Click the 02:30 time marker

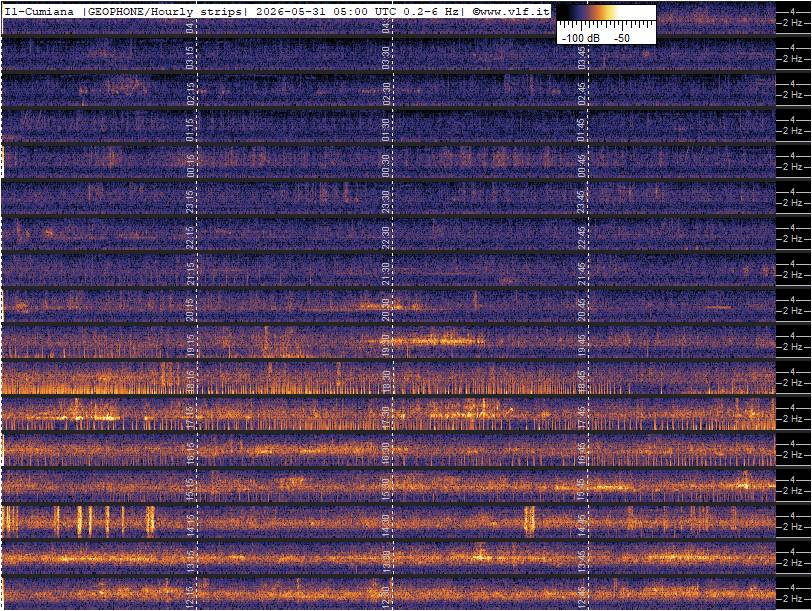(x=385, y=94)
